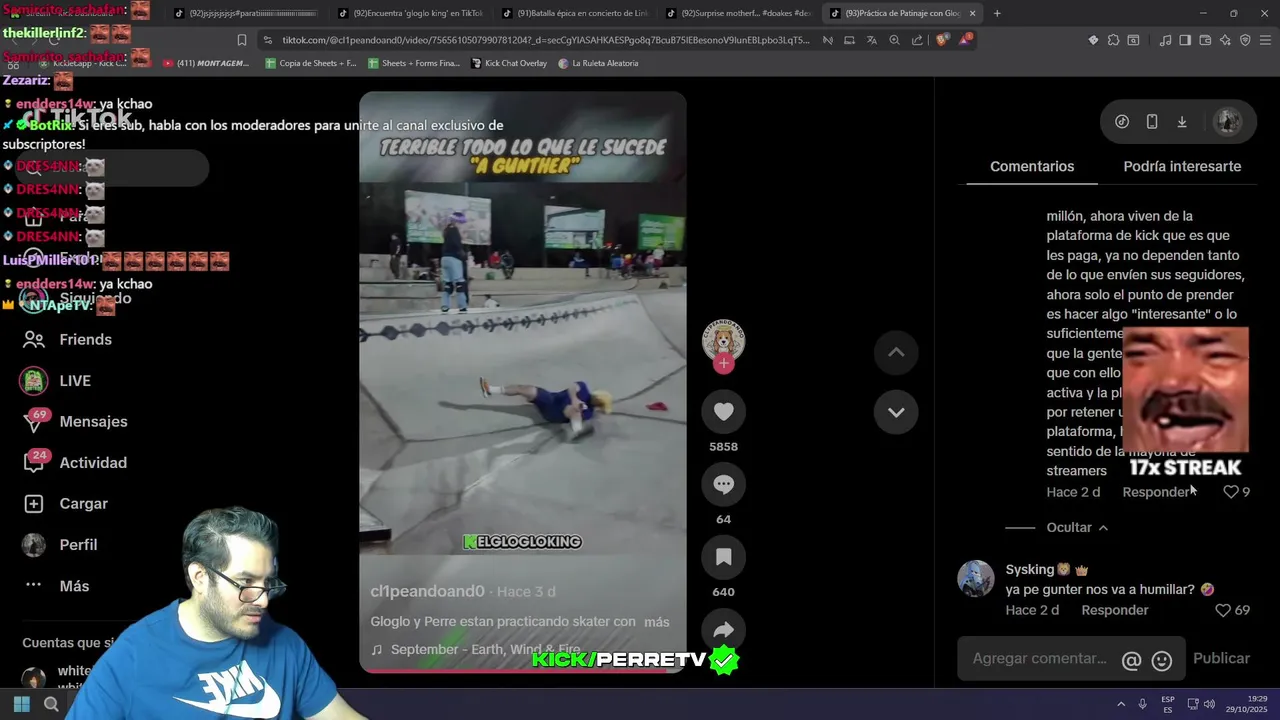Open the Kick Chat Overlay bookmark

(x=508, y=63)
